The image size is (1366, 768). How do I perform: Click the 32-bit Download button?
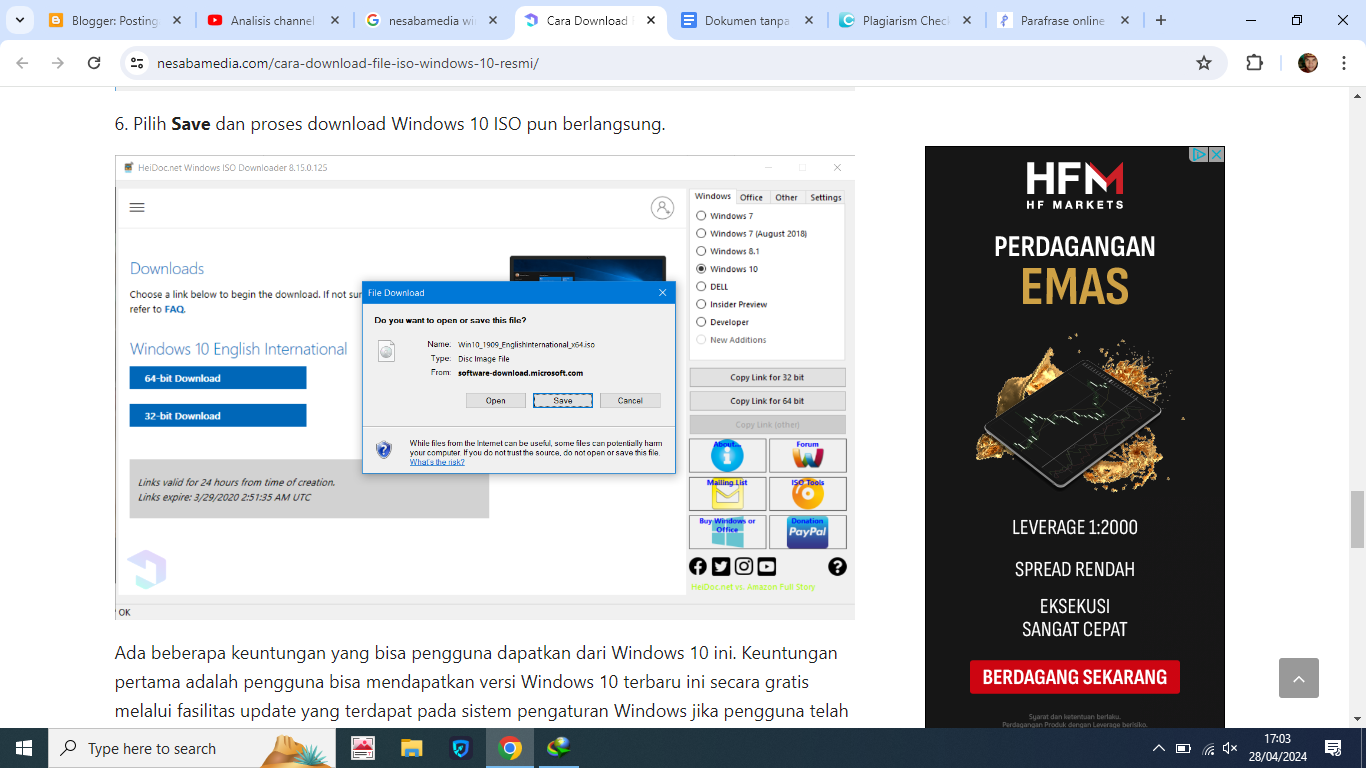point(218,415)
